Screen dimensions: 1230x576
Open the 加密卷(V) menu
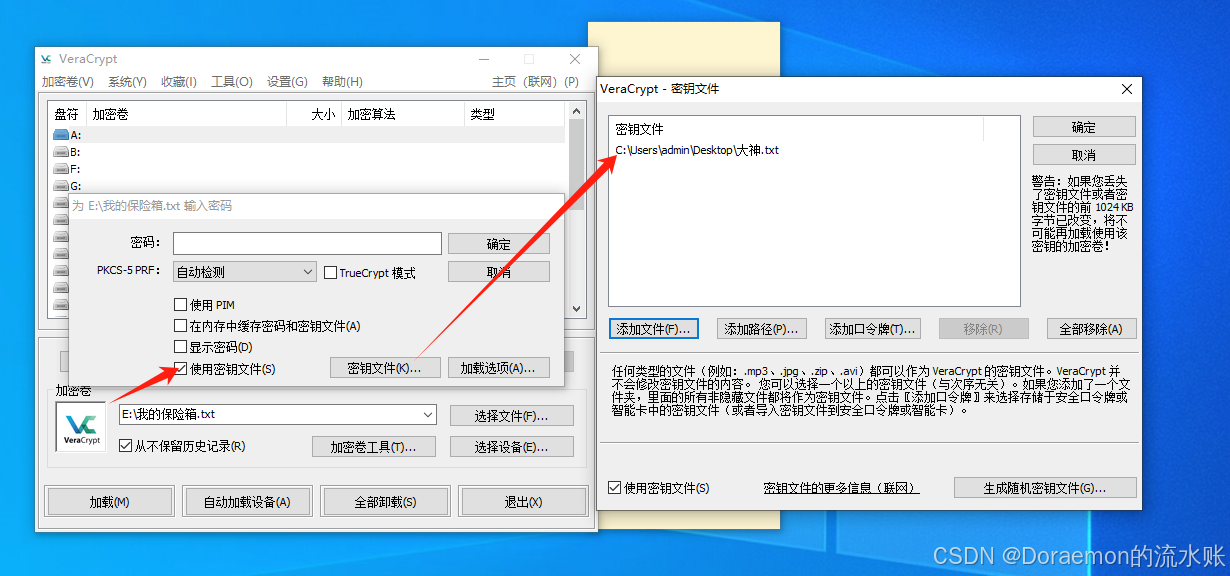coord(68,82)
